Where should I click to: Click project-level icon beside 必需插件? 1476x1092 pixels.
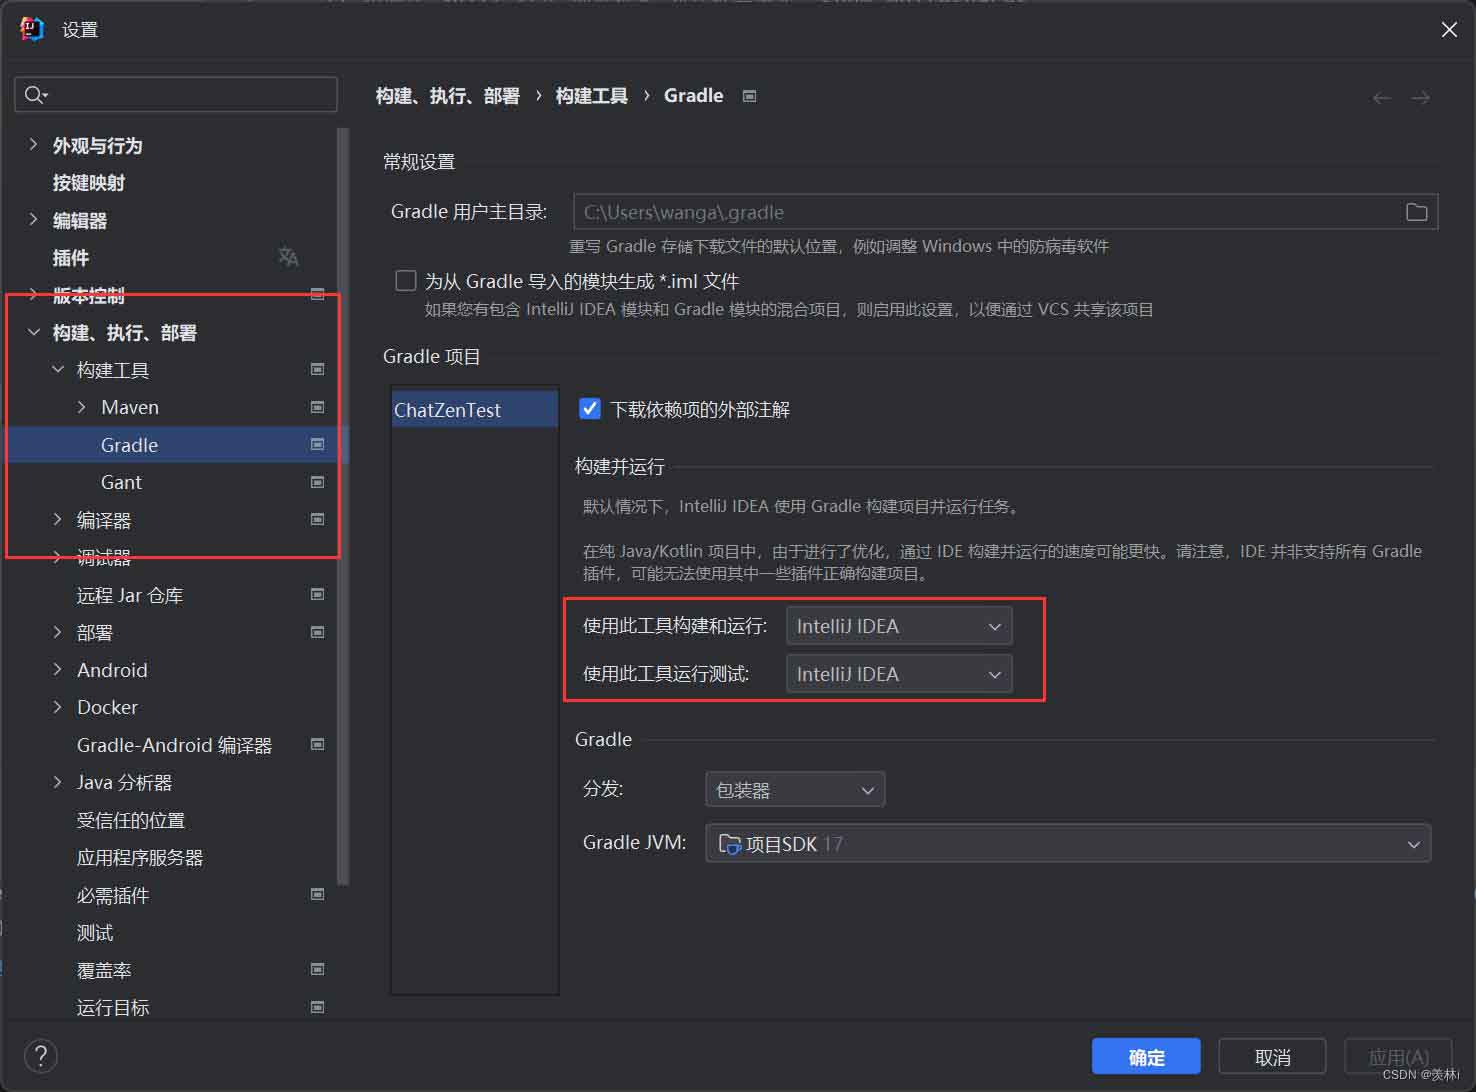317,894
